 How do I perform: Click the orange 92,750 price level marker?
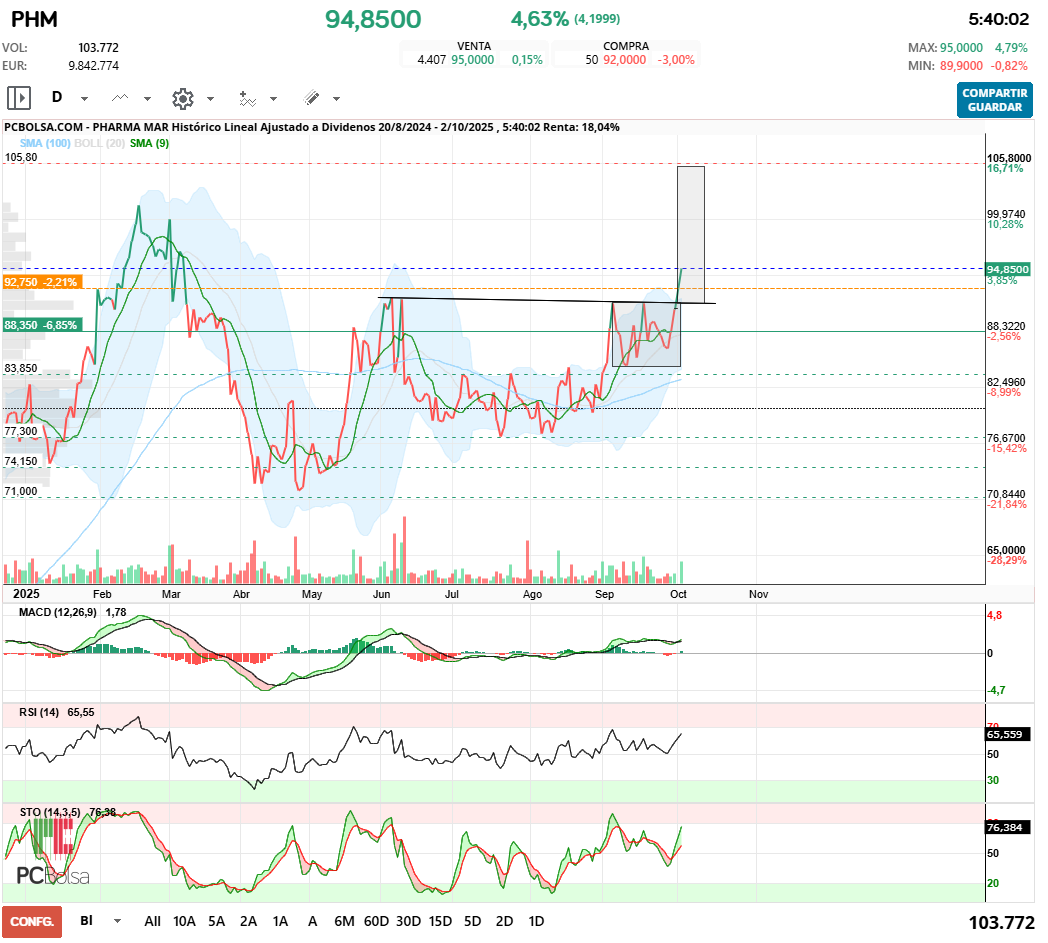tap(40, 283)
